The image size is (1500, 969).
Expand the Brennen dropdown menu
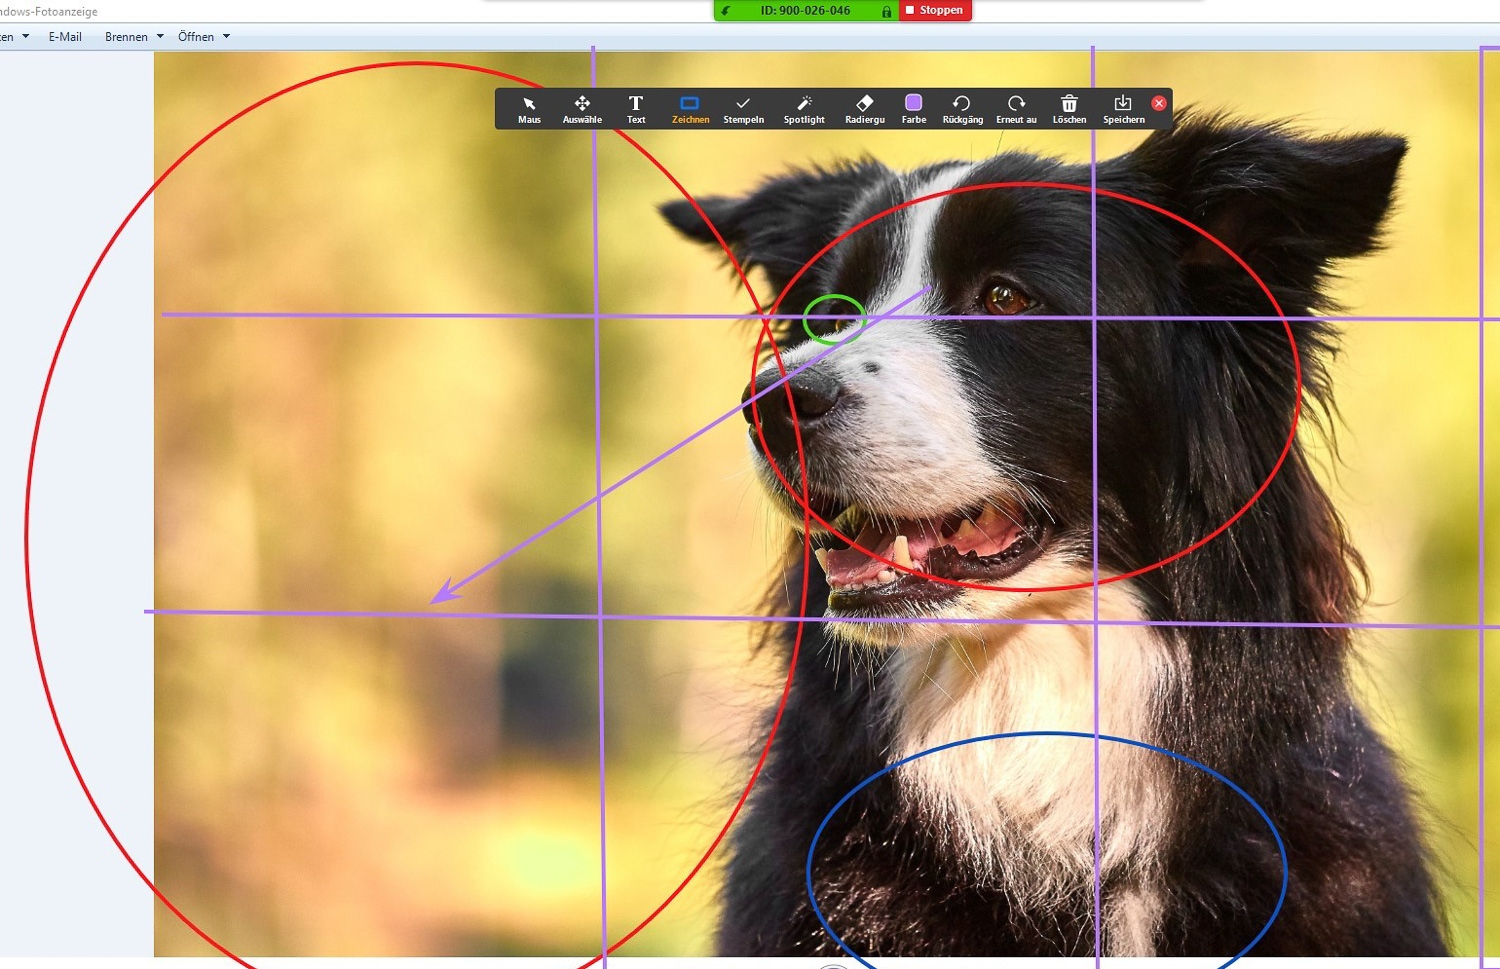[x=133, y=37]
